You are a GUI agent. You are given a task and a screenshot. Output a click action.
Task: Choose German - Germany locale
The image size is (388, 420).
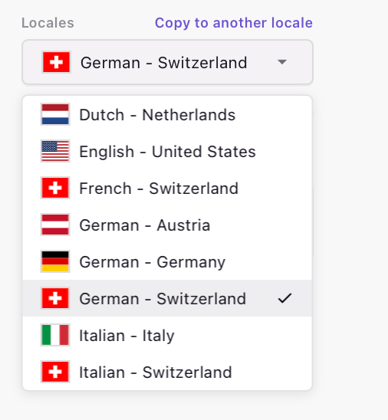coord(167,262)
